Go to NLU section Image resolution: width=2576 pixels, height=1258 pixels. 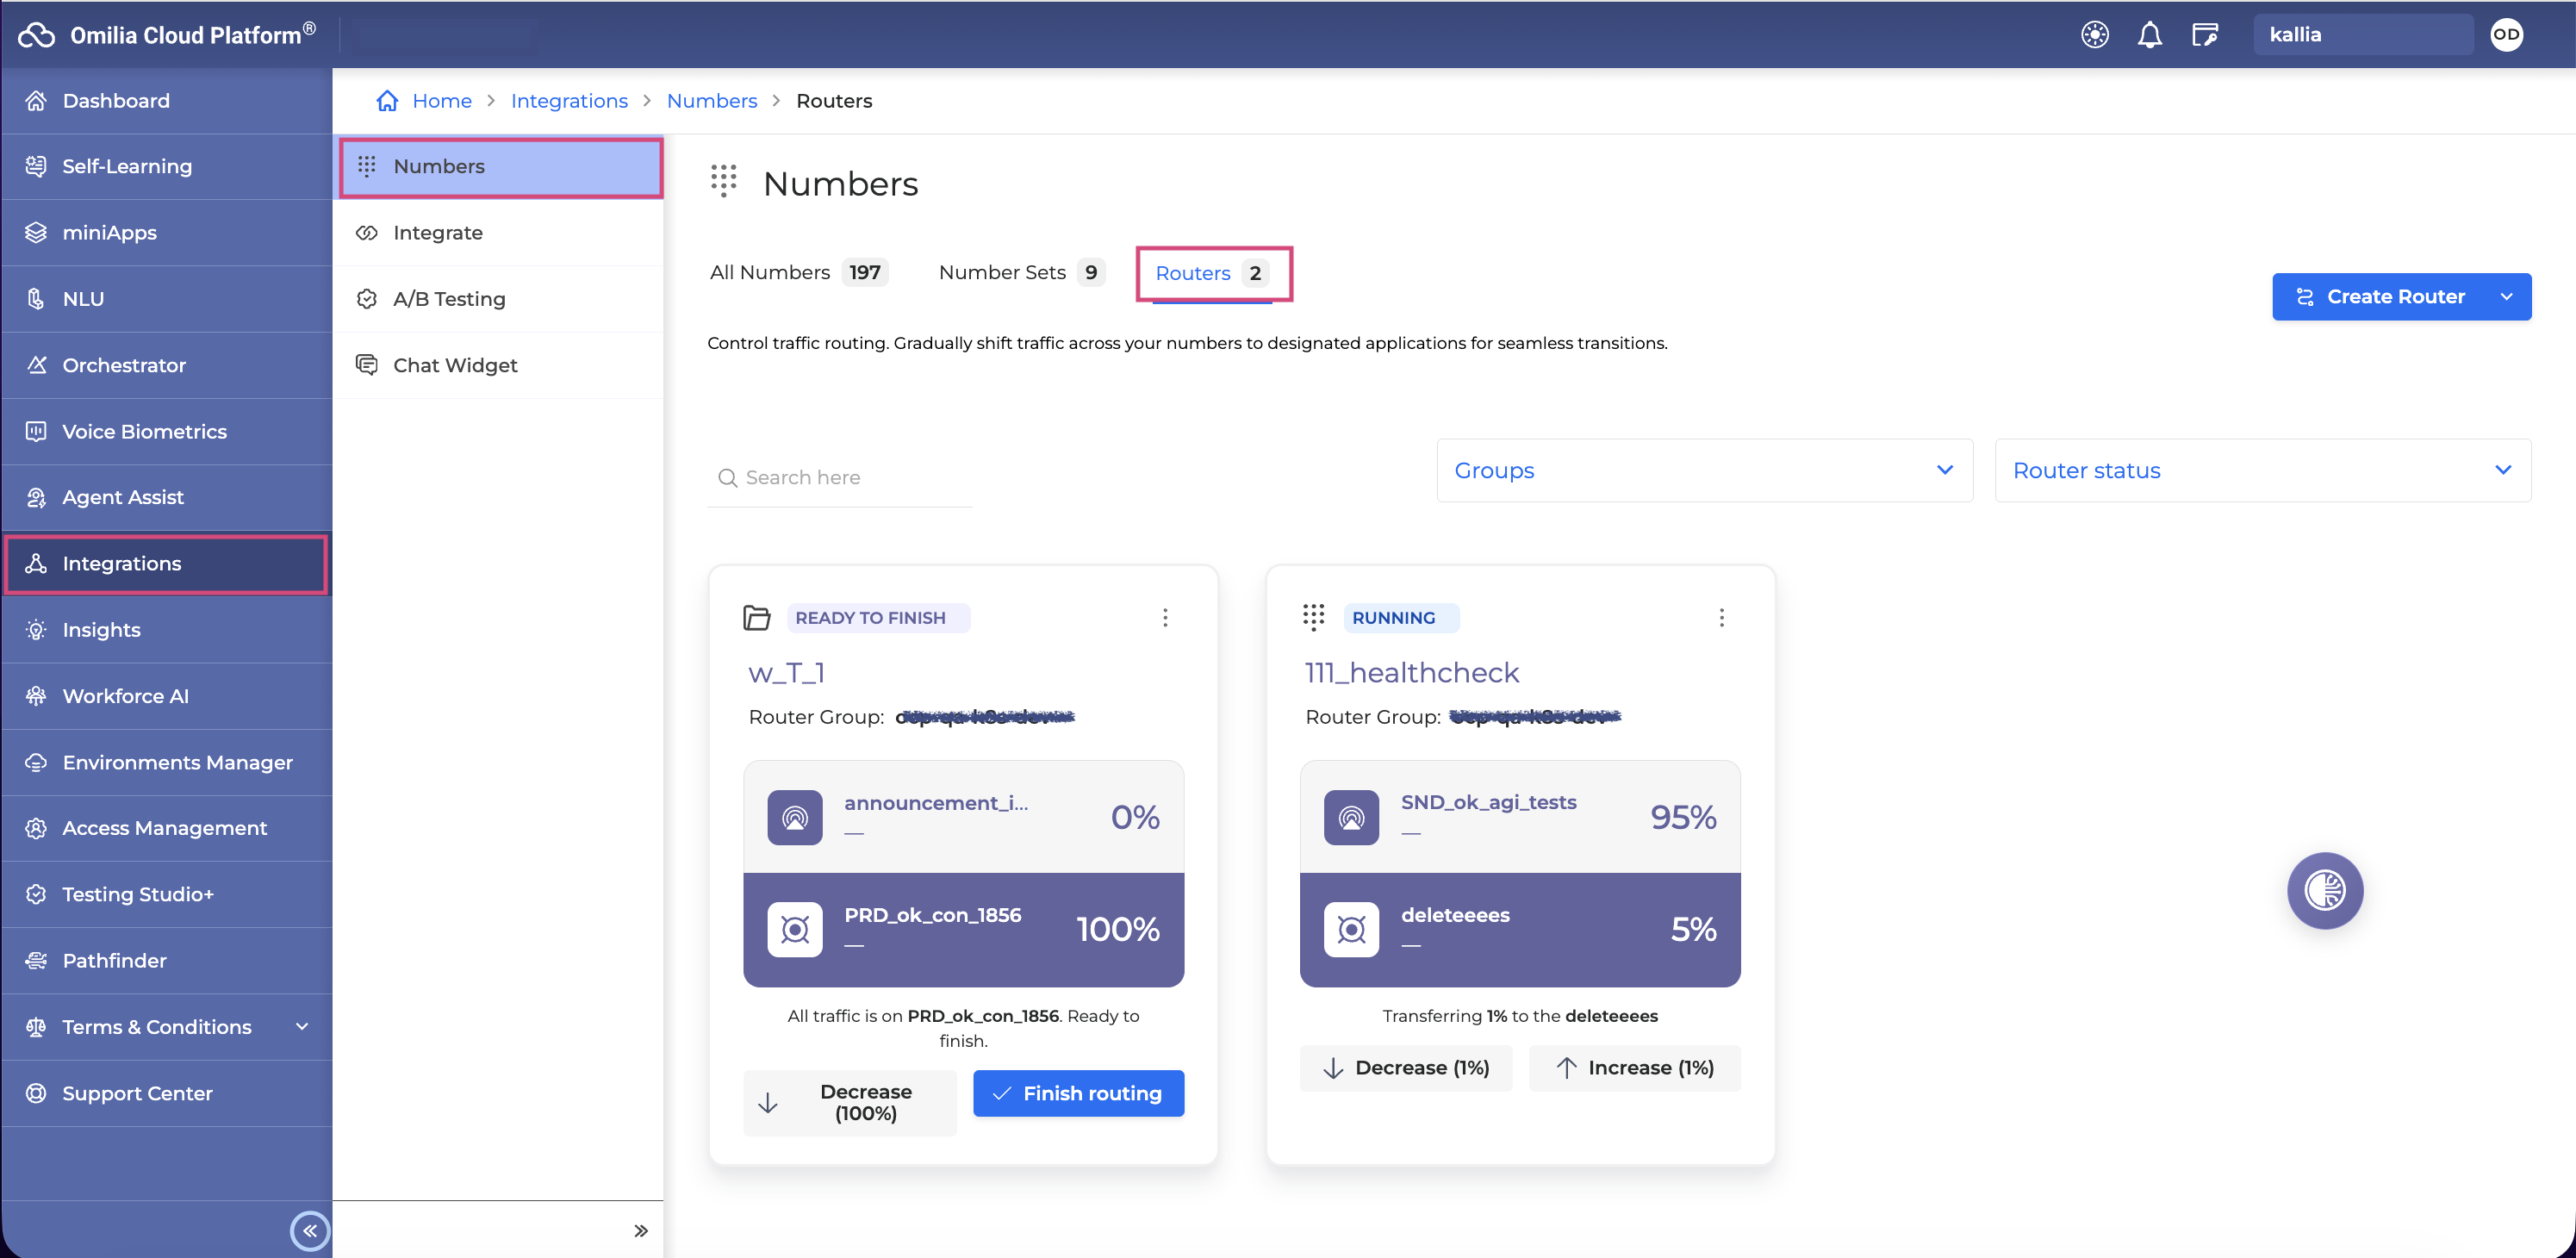point(166,299)
